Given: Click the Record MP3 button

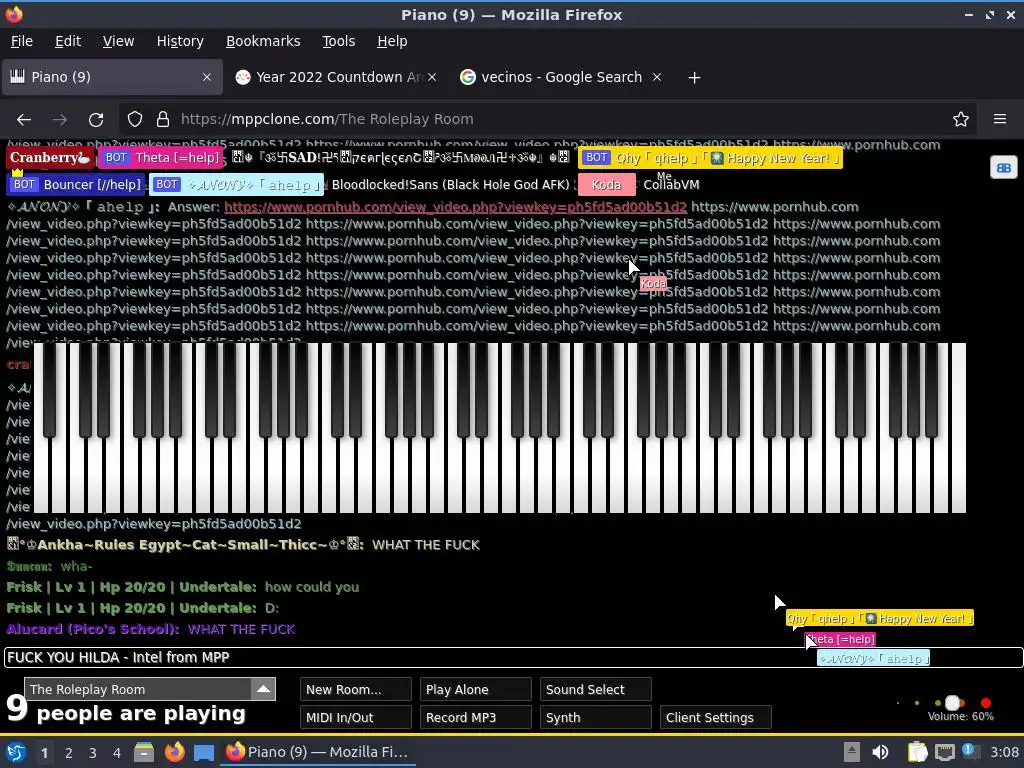Looking at the screenshot, I should pyautogui.click(x=475, y=717).
